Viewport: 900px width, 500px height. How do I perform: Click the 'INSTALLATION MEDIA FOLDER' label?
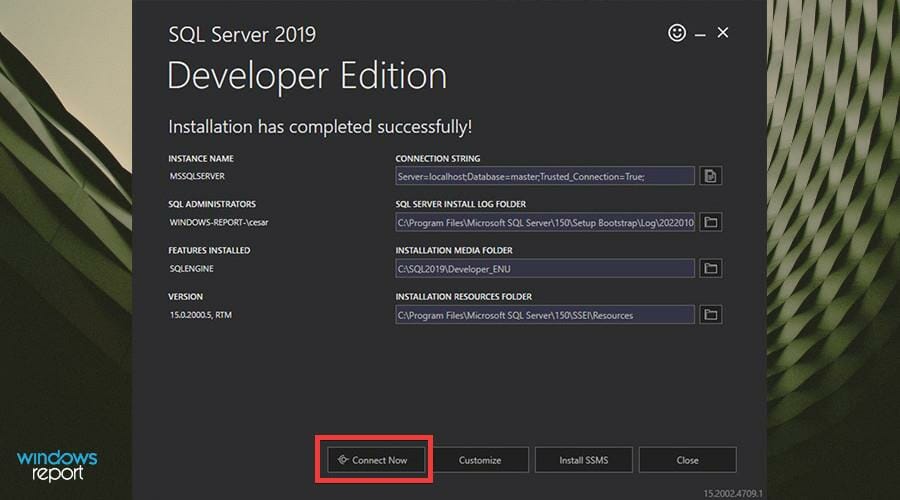click(454, 250)
